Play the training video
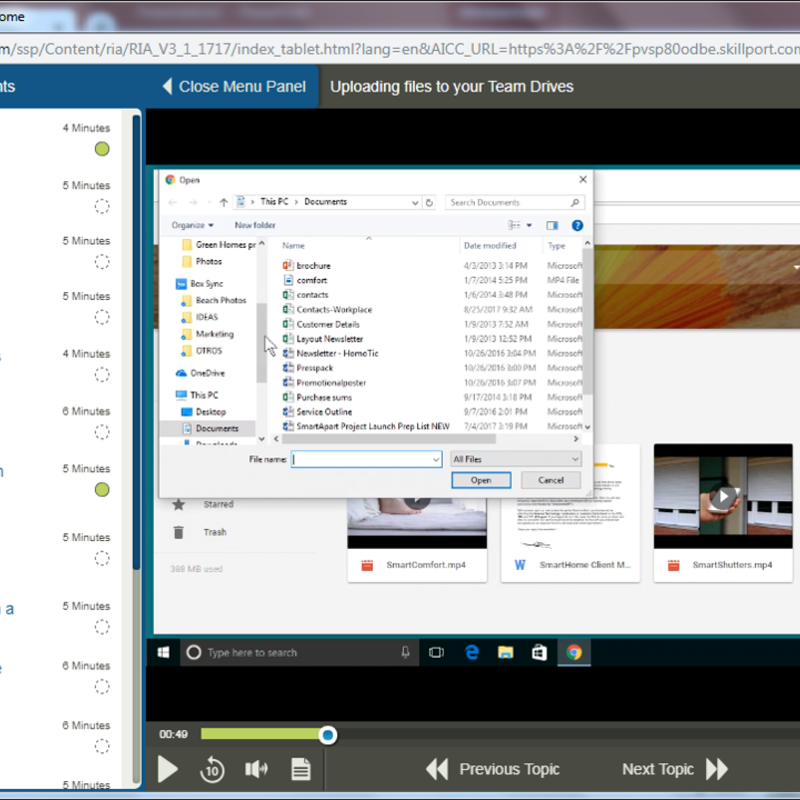 pos(167,769)
